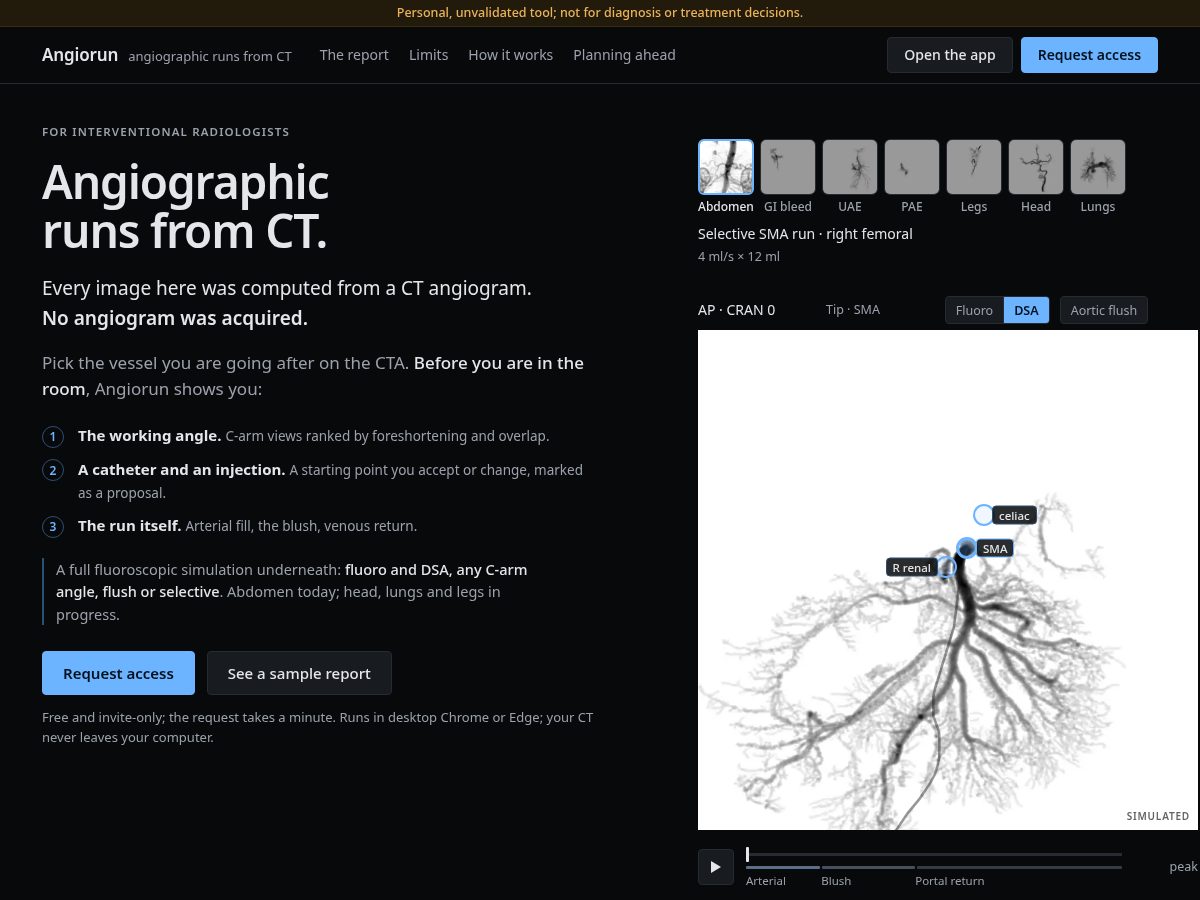Select the Legs case thumbnail

974,166
